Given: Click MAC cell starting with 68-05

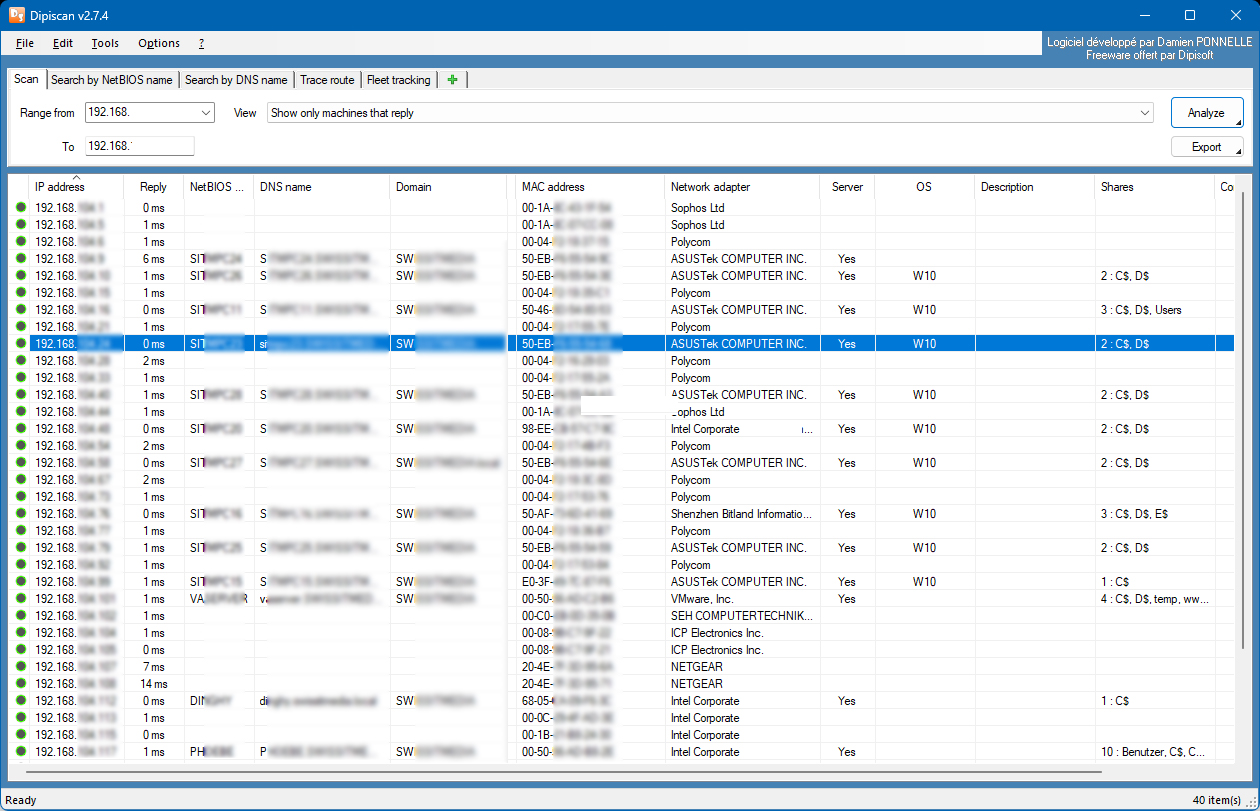Looking at the screenshot, I should [568, 701].
